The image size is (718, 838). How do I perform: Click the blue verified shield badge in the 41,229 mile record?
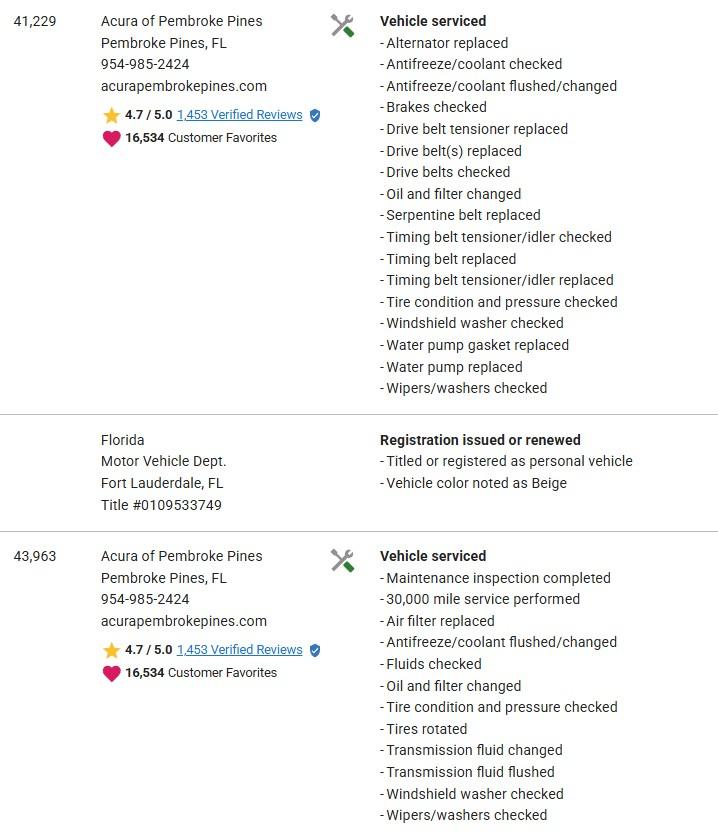[x=315, y=116]
